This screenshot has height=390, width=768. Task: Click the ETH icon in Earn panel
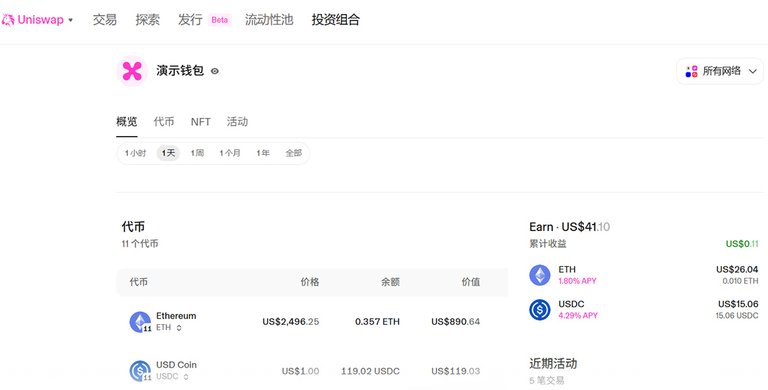(x=540, y=275)
